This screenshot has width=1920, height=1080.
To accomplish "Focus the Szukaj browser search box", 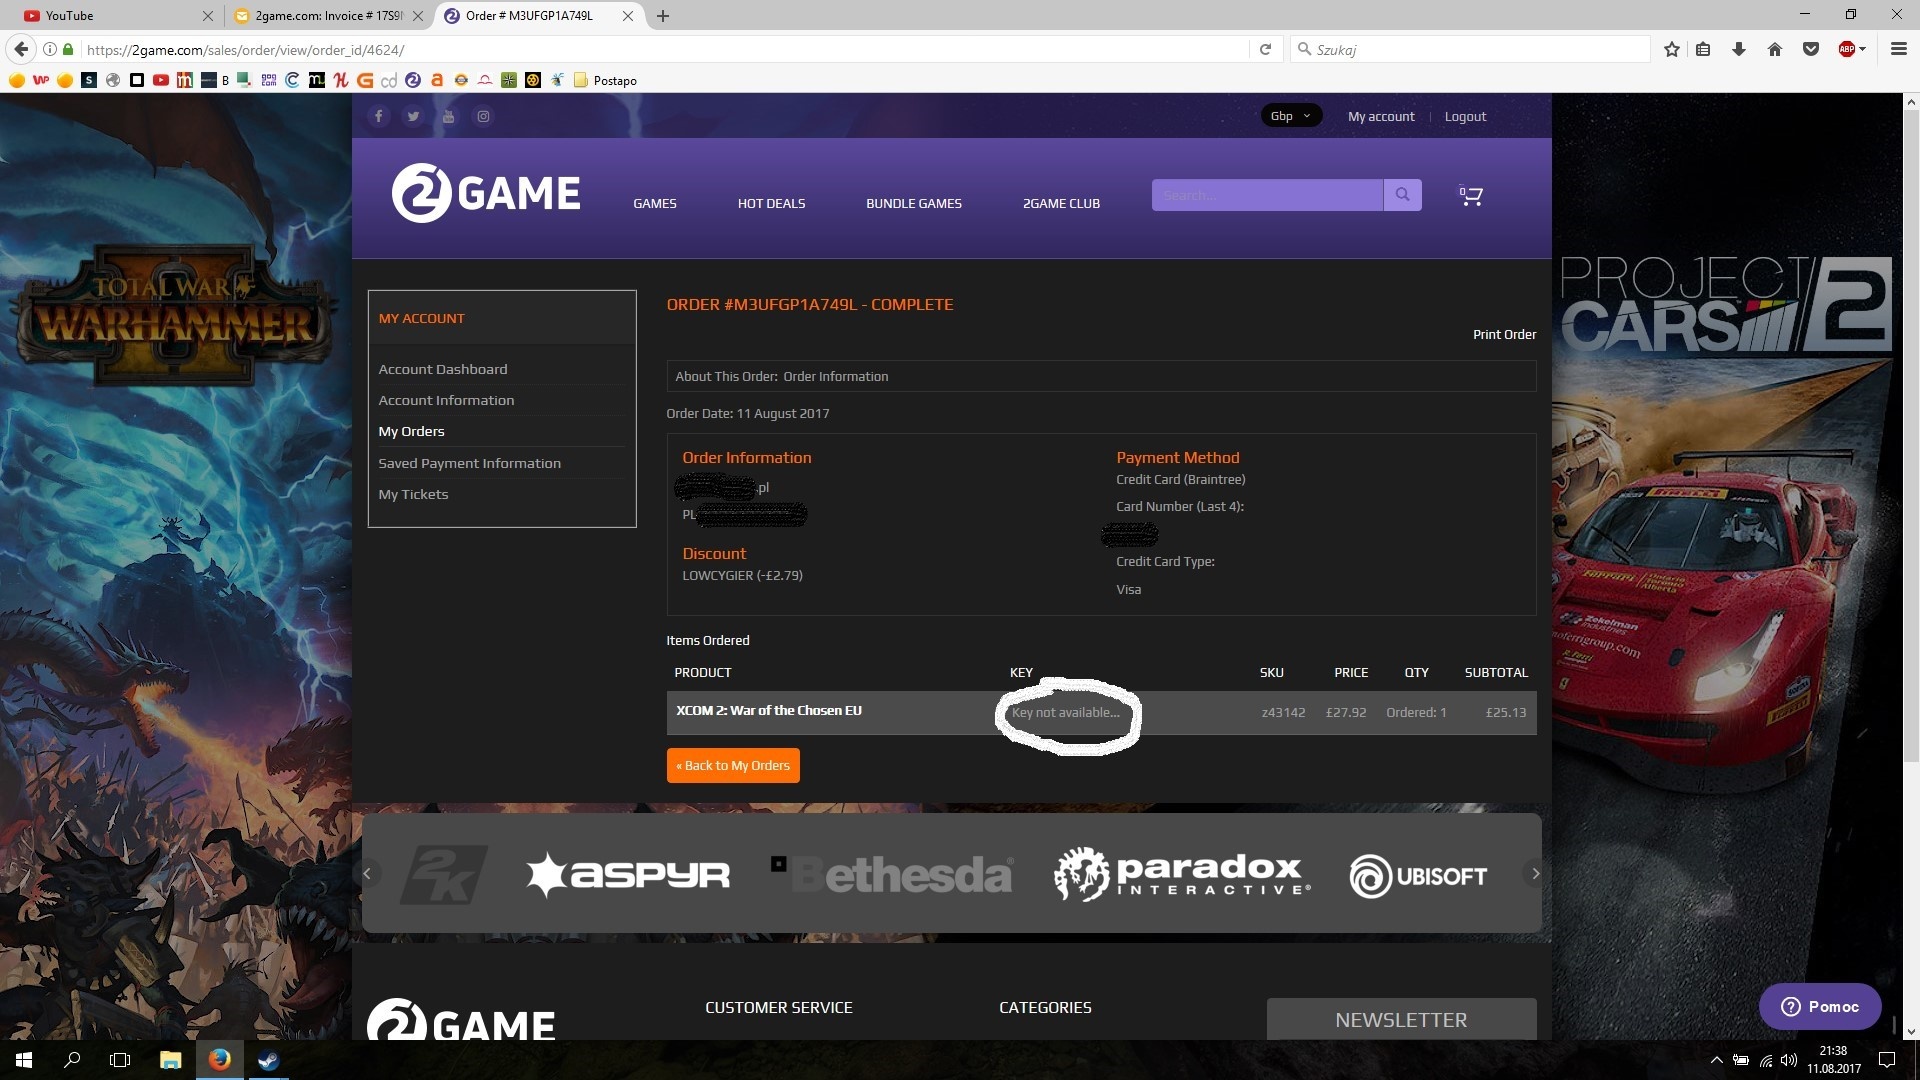I will tap(1470, 49).
